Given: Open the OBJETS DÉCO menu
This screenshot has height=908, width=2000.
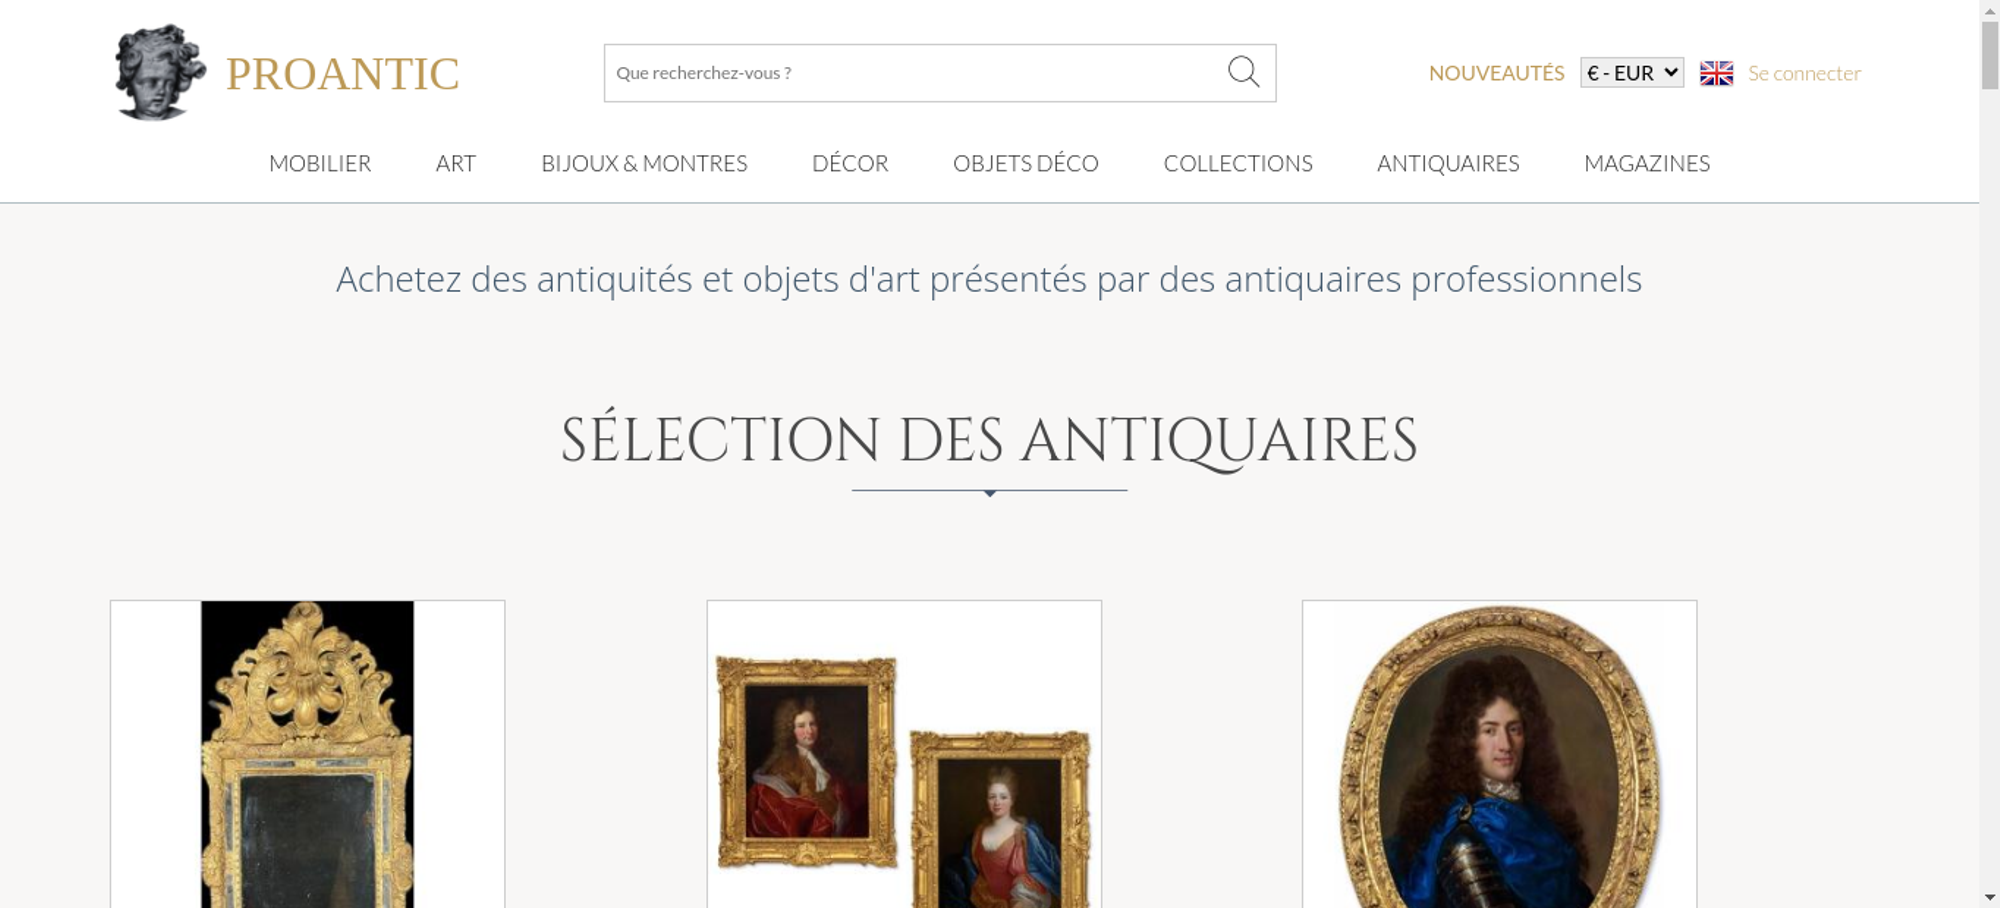Looking at the screenshot, I should pos(1026,163).
